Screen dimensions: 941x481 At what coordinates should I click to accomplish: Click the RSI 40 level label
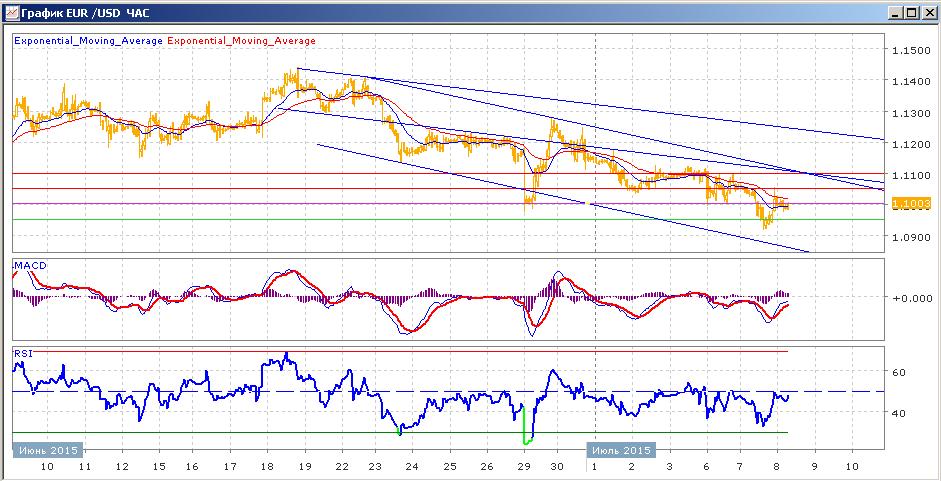(x=899, y=413)
